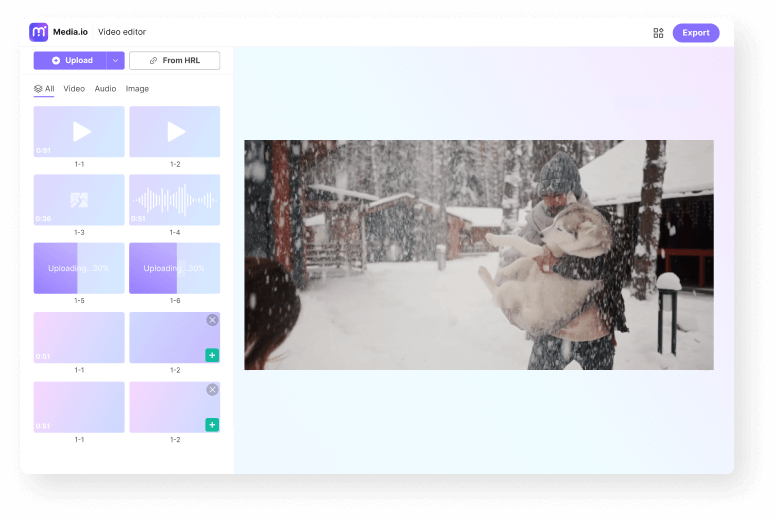Switch to the Video tab

click(x=74, y=89)
